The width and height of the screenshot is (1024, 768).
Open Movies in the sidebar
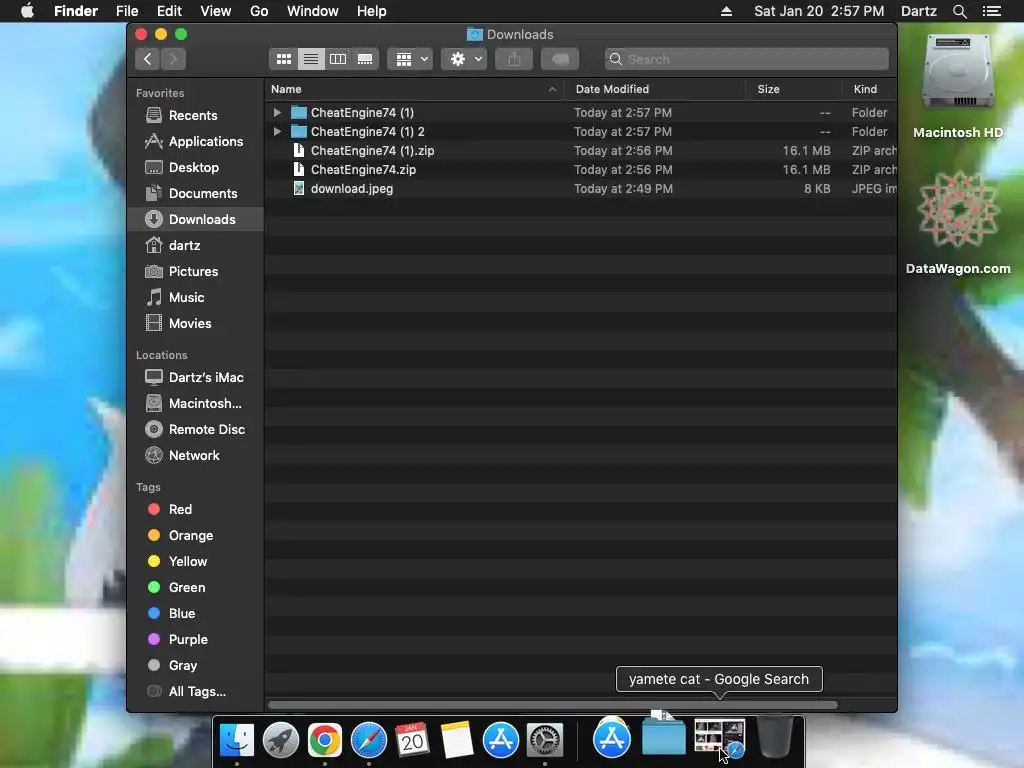tap(195, 323)
